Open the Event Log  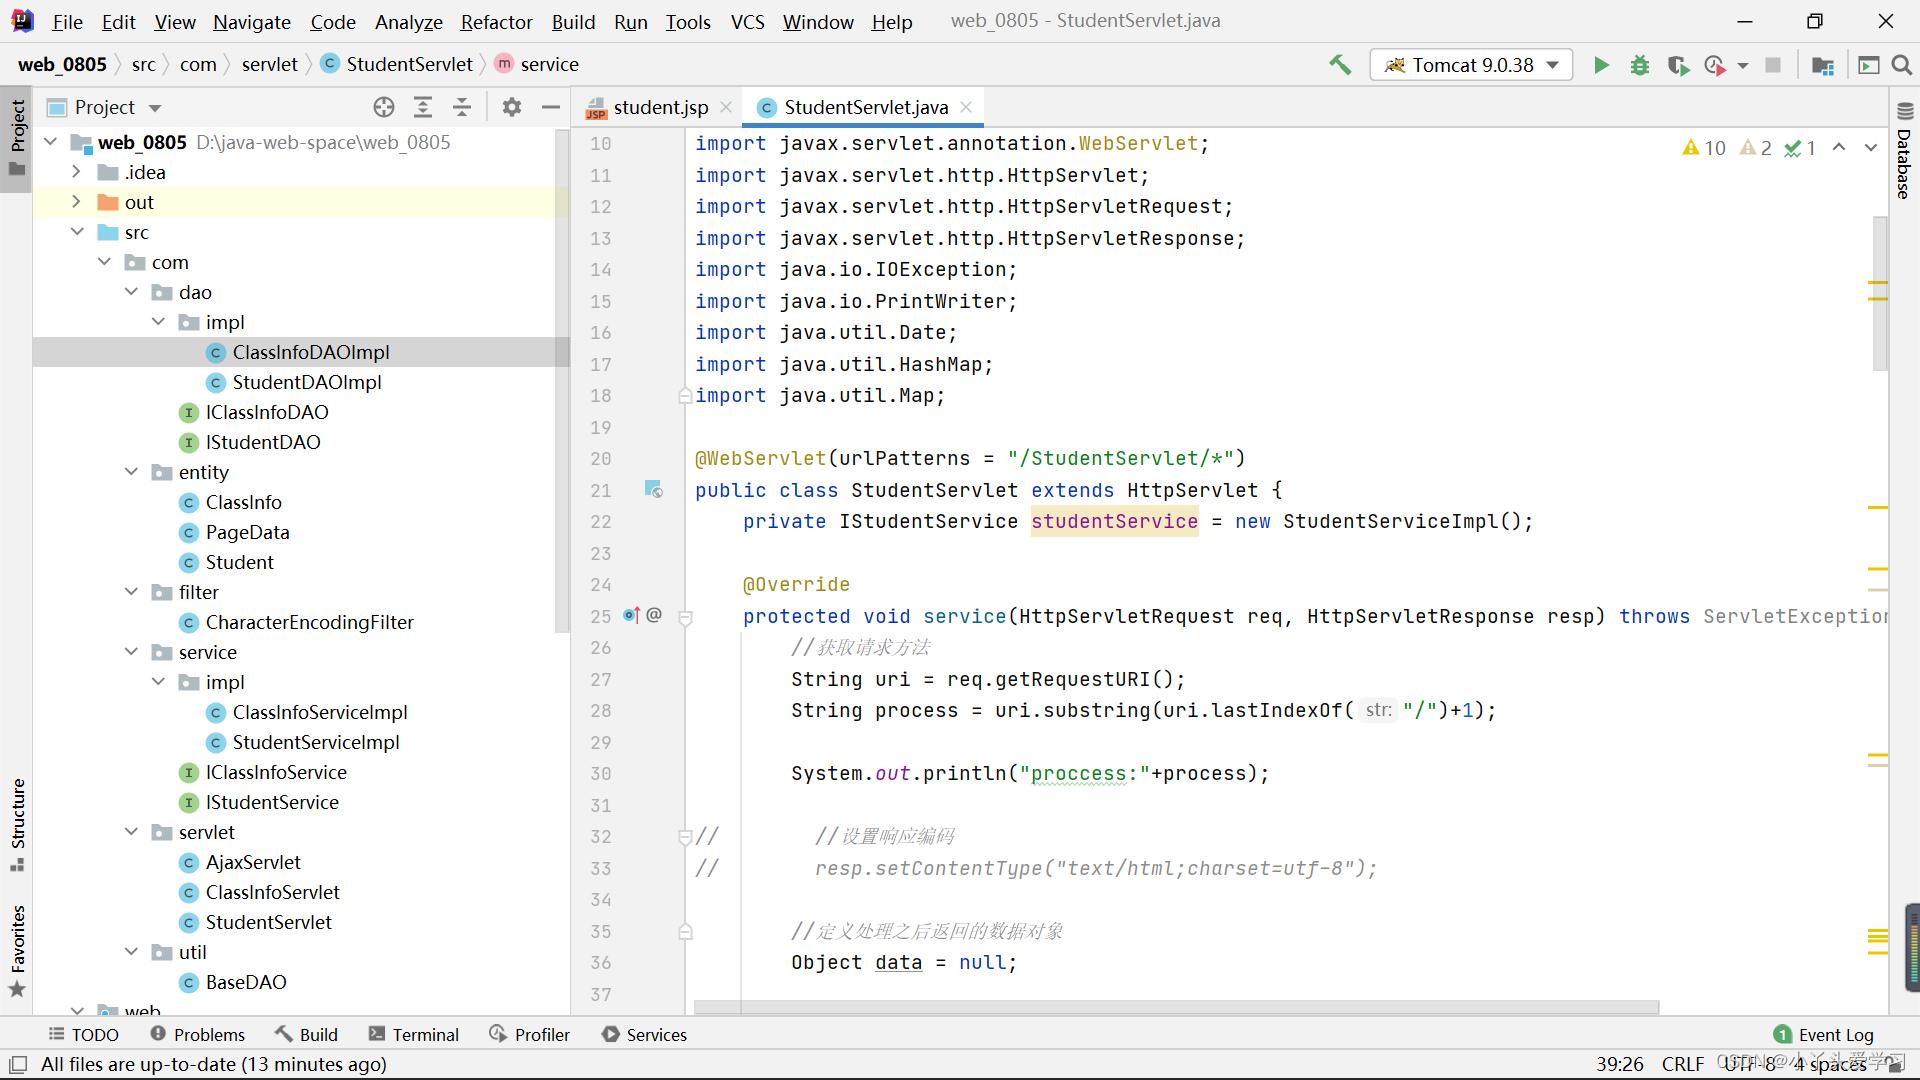click(1824, 1034)
